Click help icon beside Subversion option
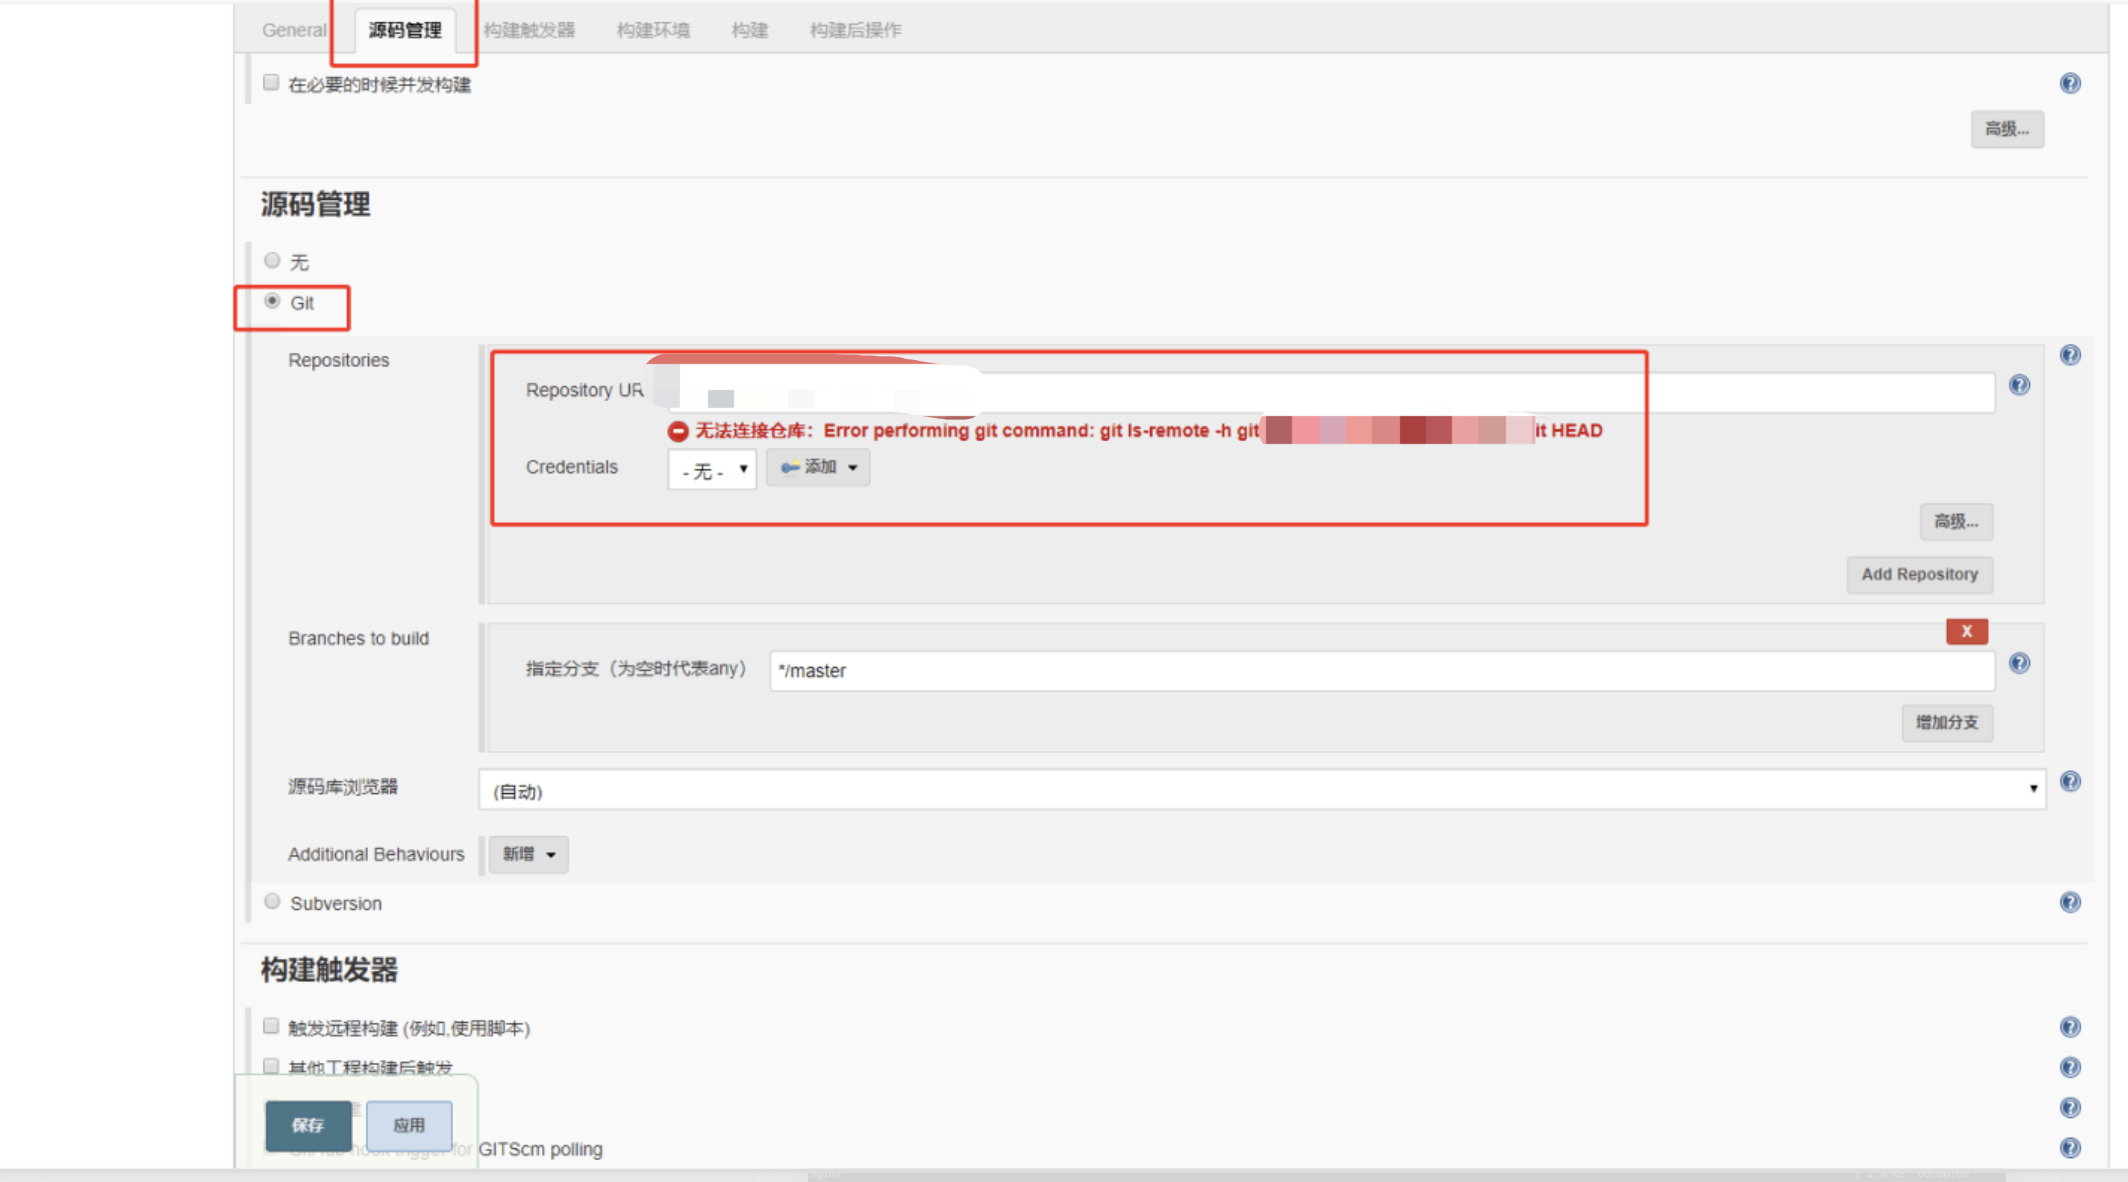This screenshot has height=1182, width=2128. tap(2070, 902)
